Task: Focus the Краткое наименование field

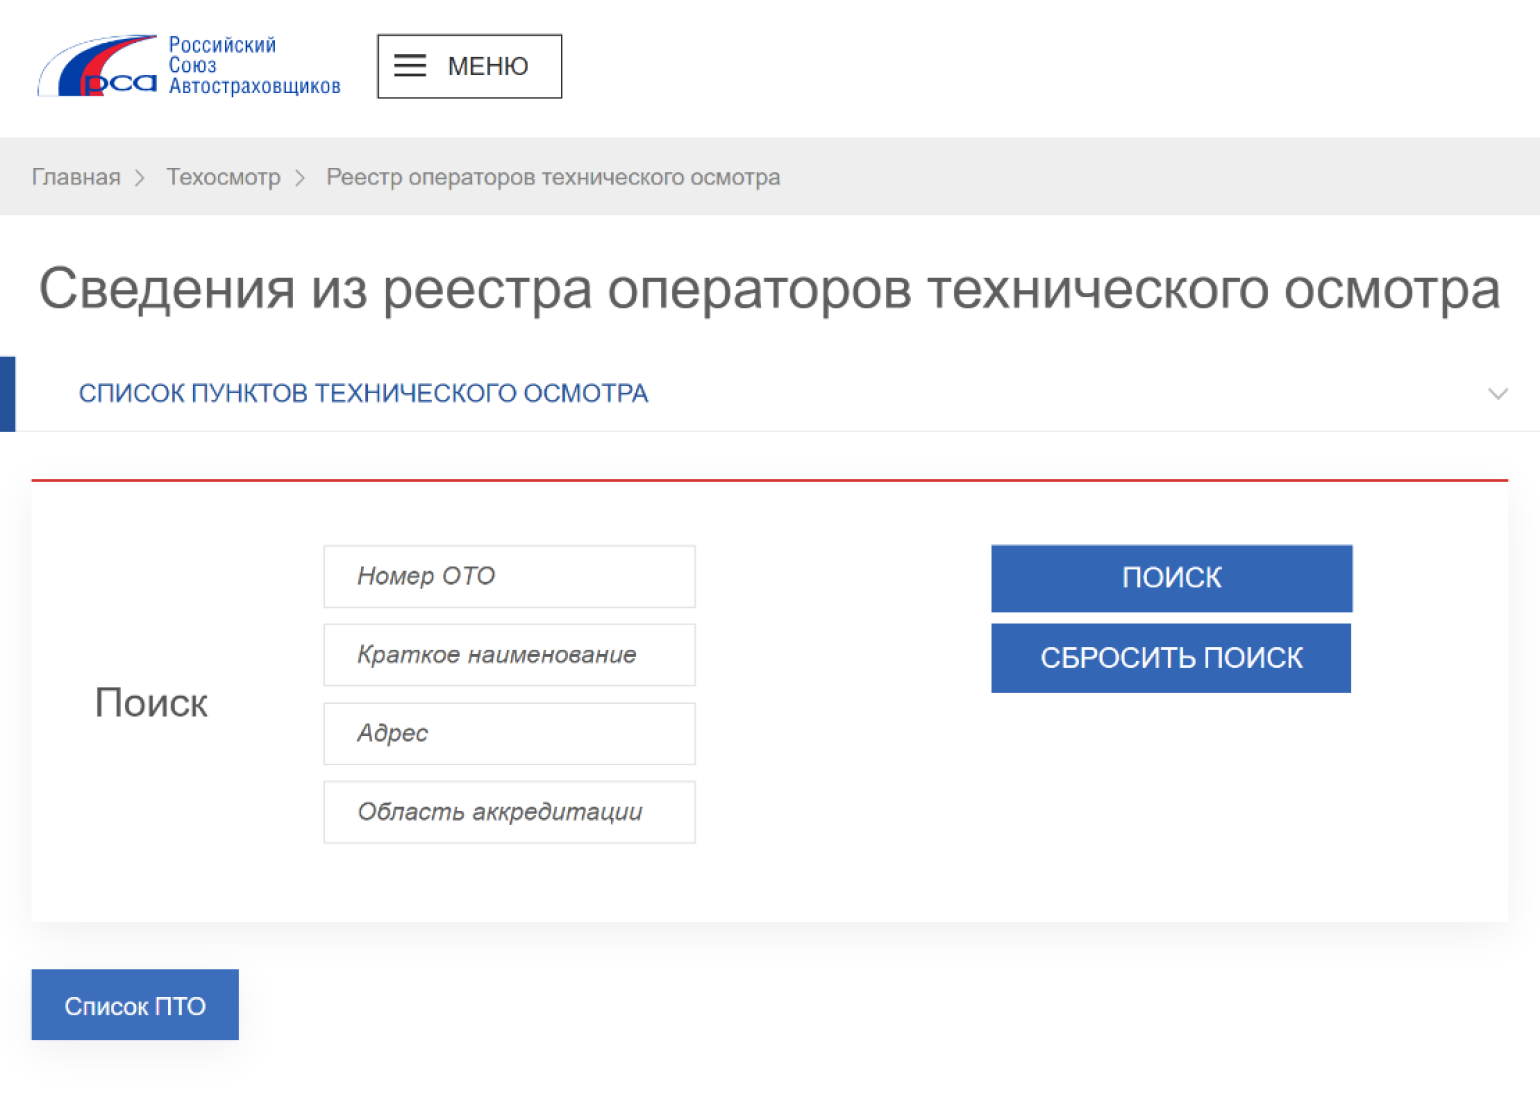Action: coord(509,655)
